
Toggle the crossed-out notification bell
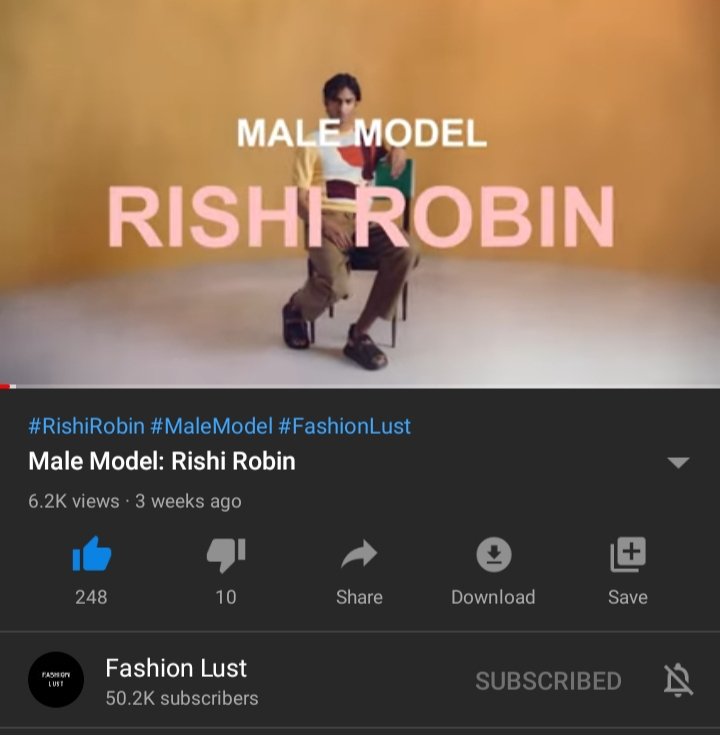pyautogui.click(x=678, y=680)
